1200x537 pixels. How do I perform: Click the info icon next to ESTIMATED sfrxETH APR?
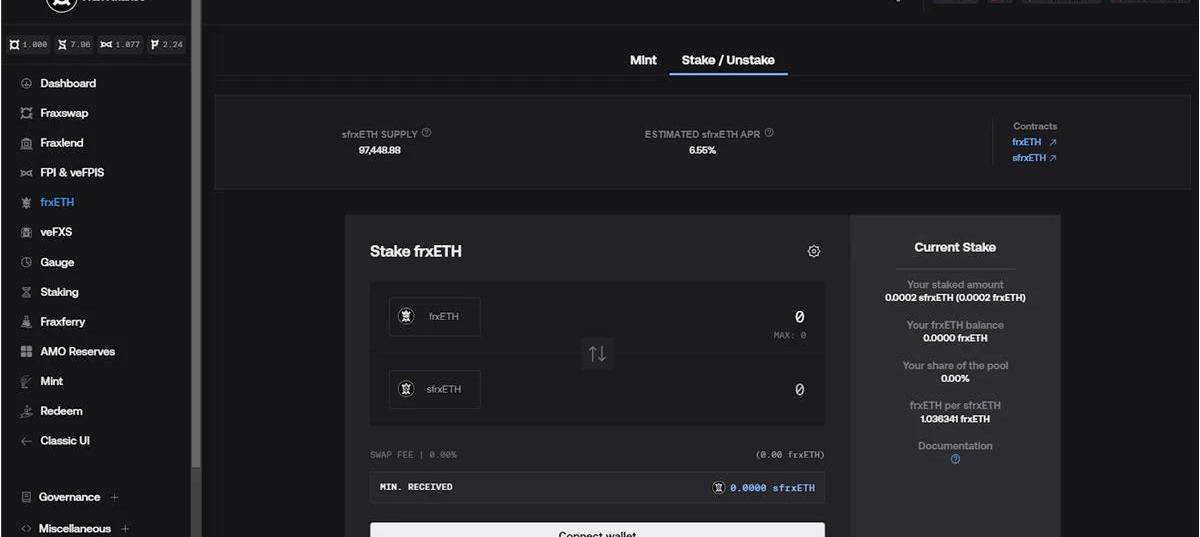point(769,133)
